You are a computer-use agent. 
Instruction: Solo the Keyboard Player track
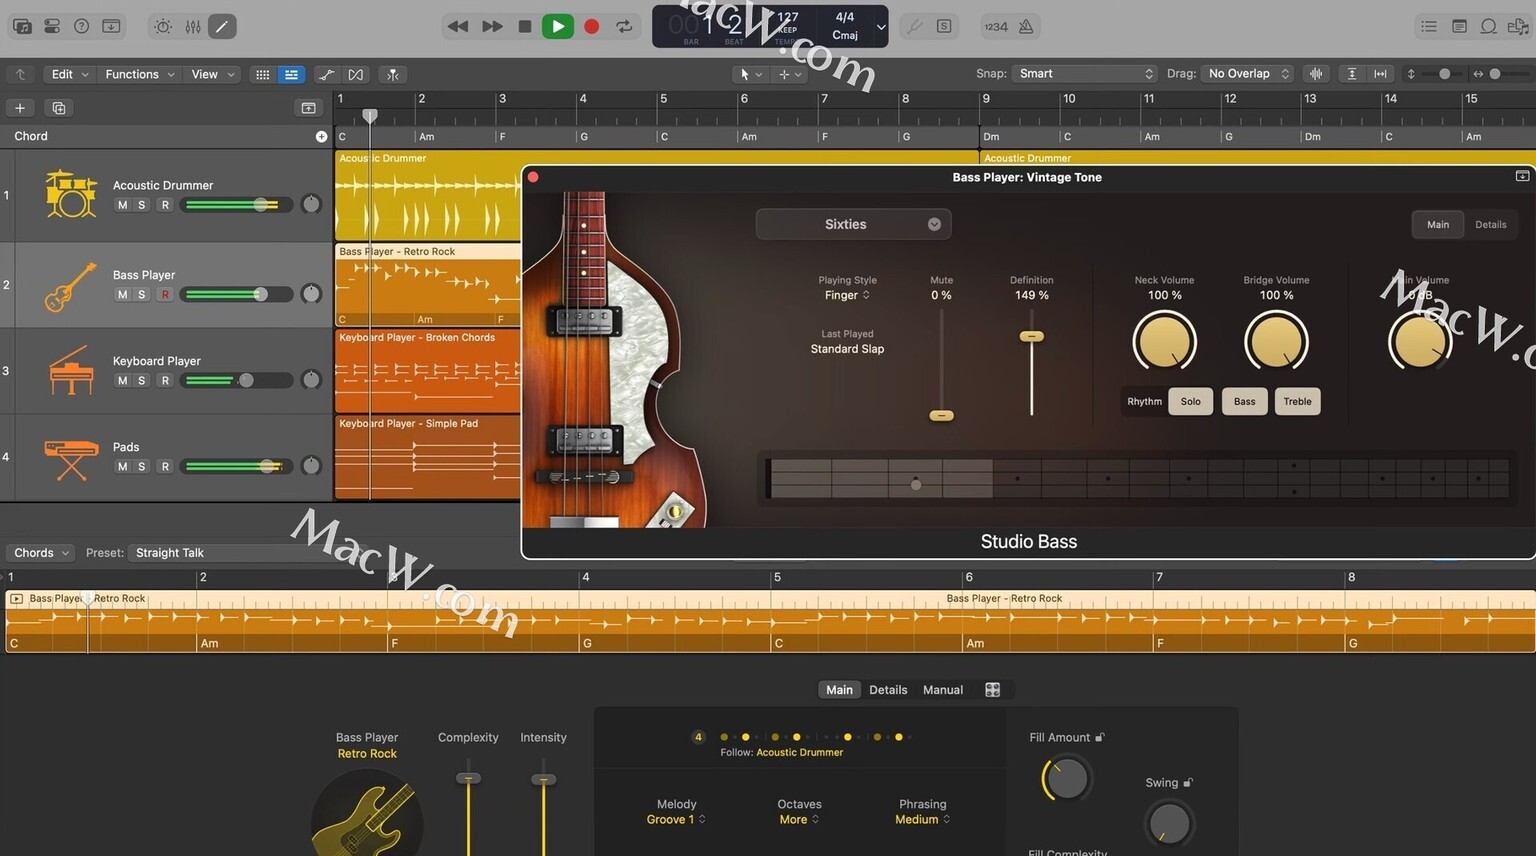142,380
